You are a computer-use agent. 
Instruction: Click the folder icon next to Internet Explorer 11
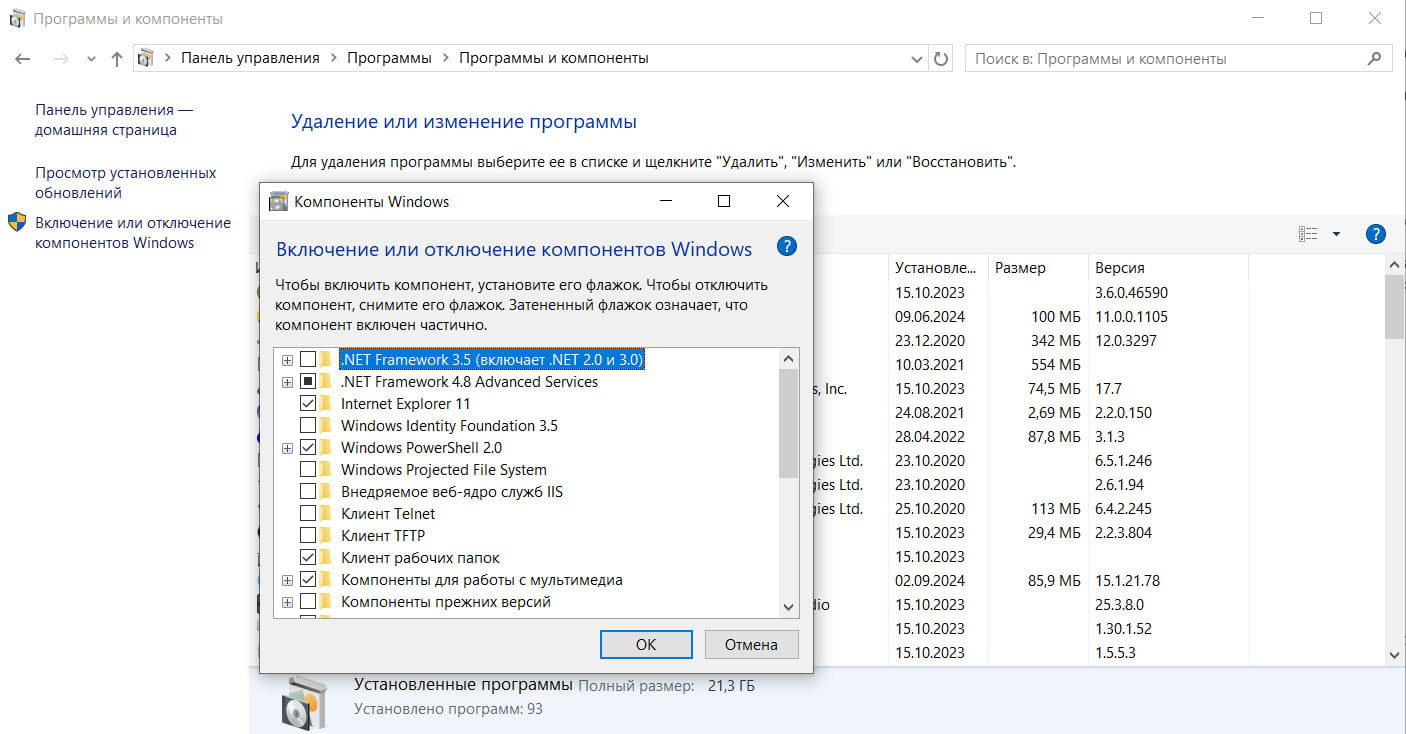[x=325, y=404]
